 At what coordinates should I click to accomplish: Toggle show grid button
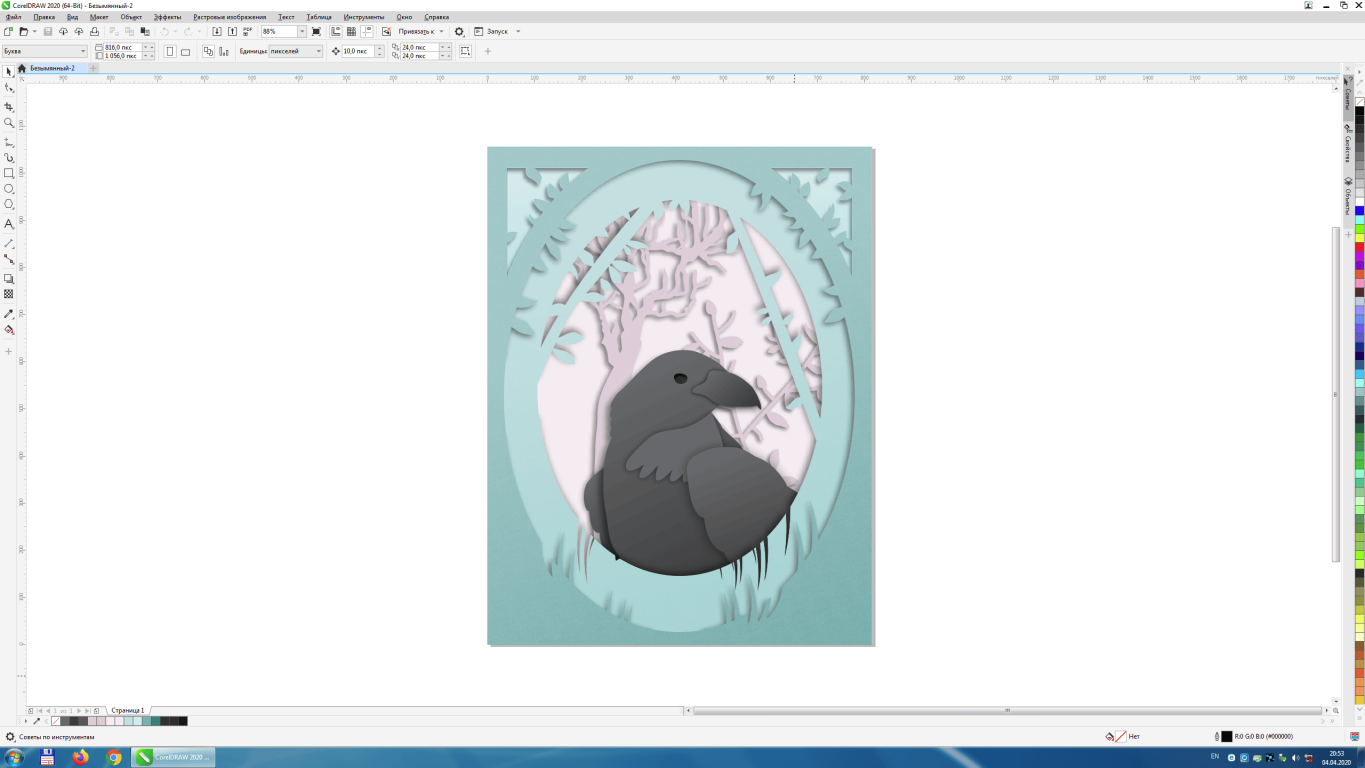click(x=351, y=32)
